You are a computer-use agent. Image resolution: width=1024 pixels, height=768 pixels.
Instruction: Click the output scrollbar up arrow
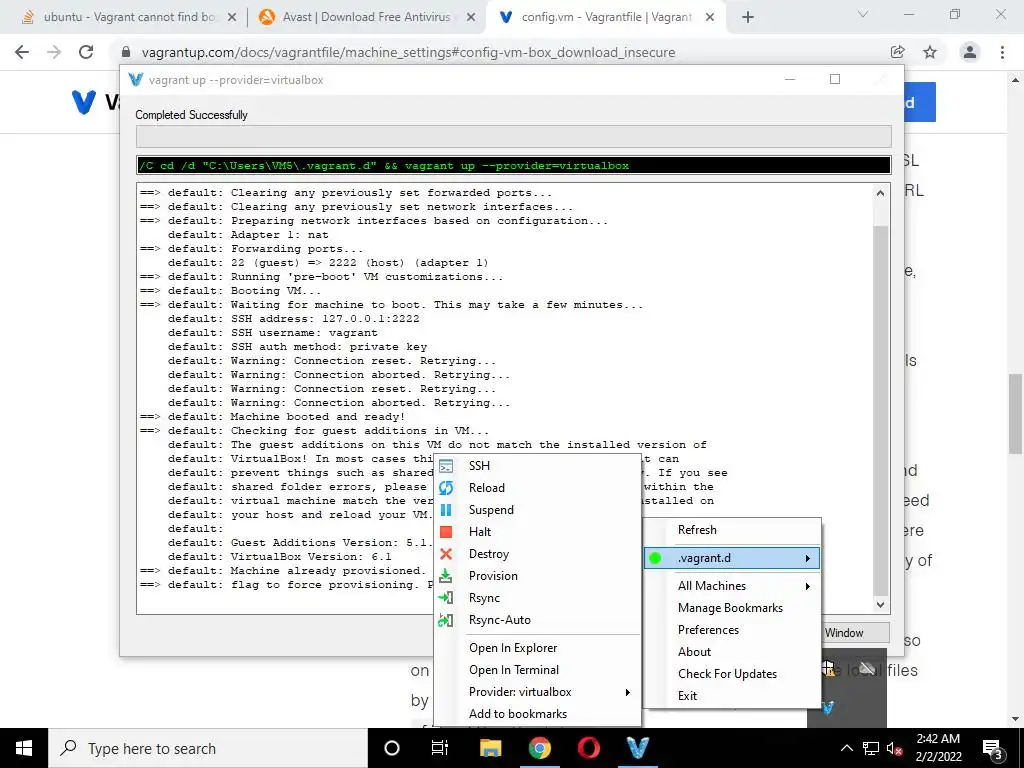(x=880, y=193)
